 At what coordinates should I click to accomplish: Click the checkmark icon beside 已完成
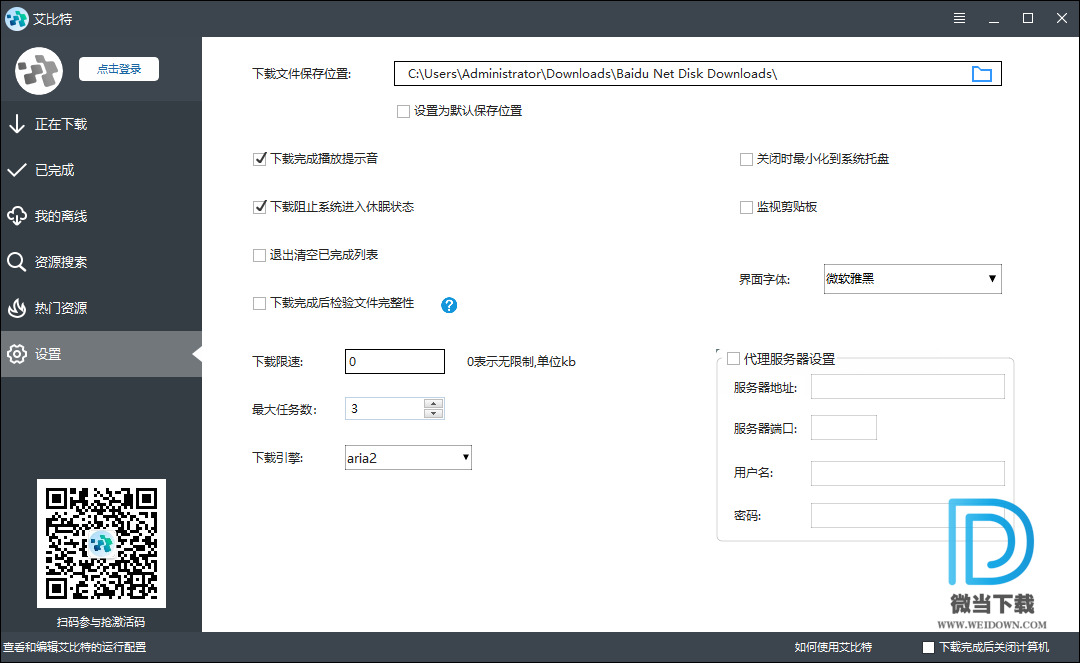pos(17,170)
